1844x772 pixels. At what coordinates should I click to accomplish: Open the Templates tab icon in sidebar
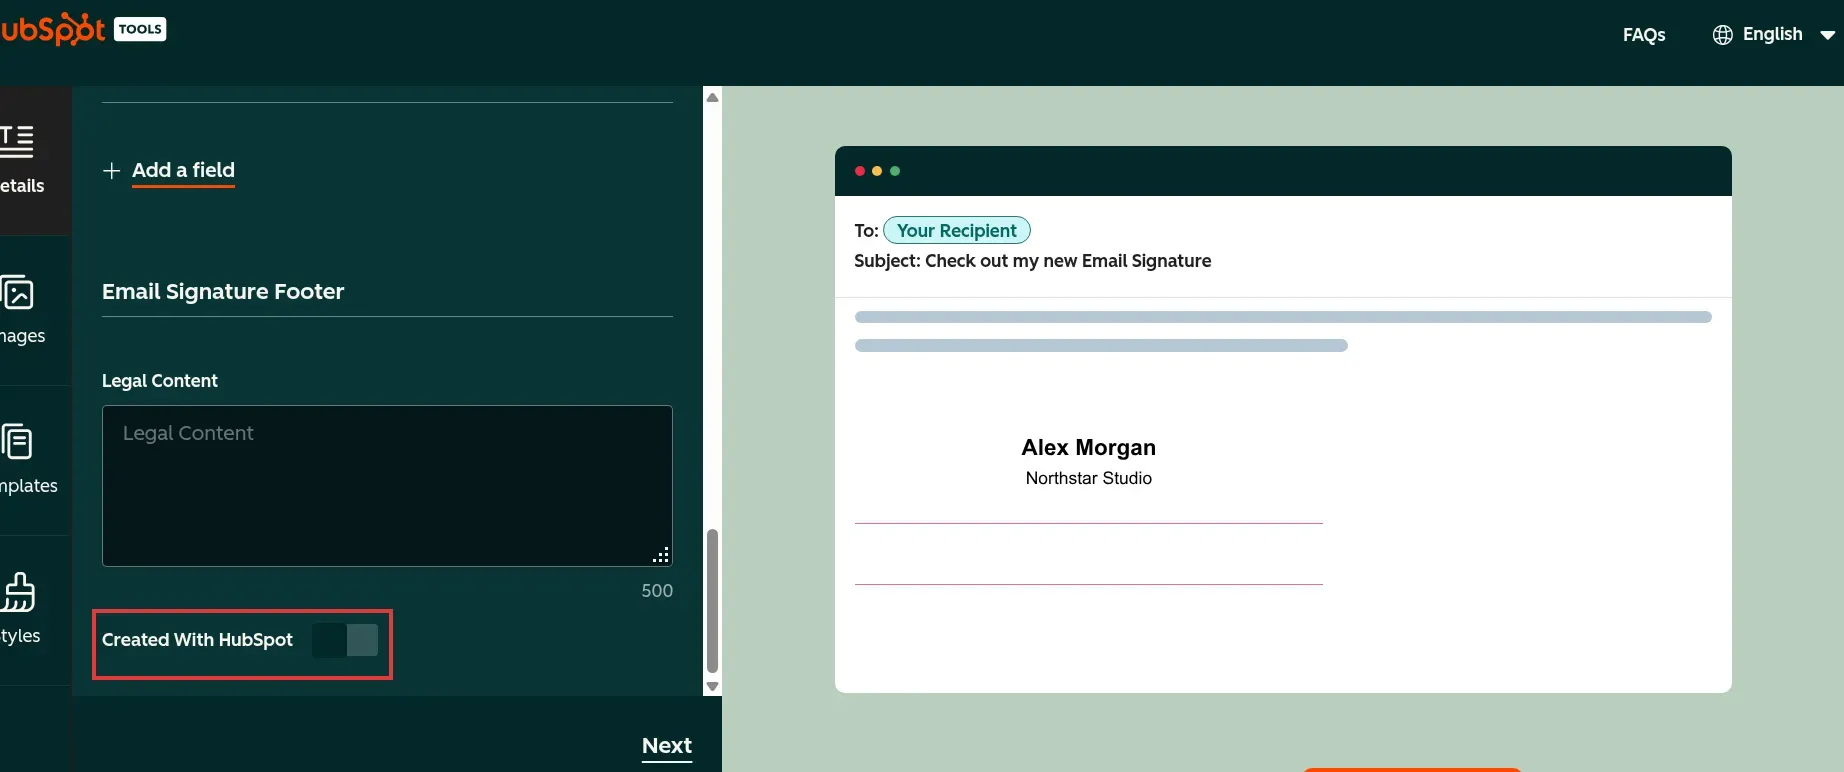pyautogui.click(x=17, y=441)
